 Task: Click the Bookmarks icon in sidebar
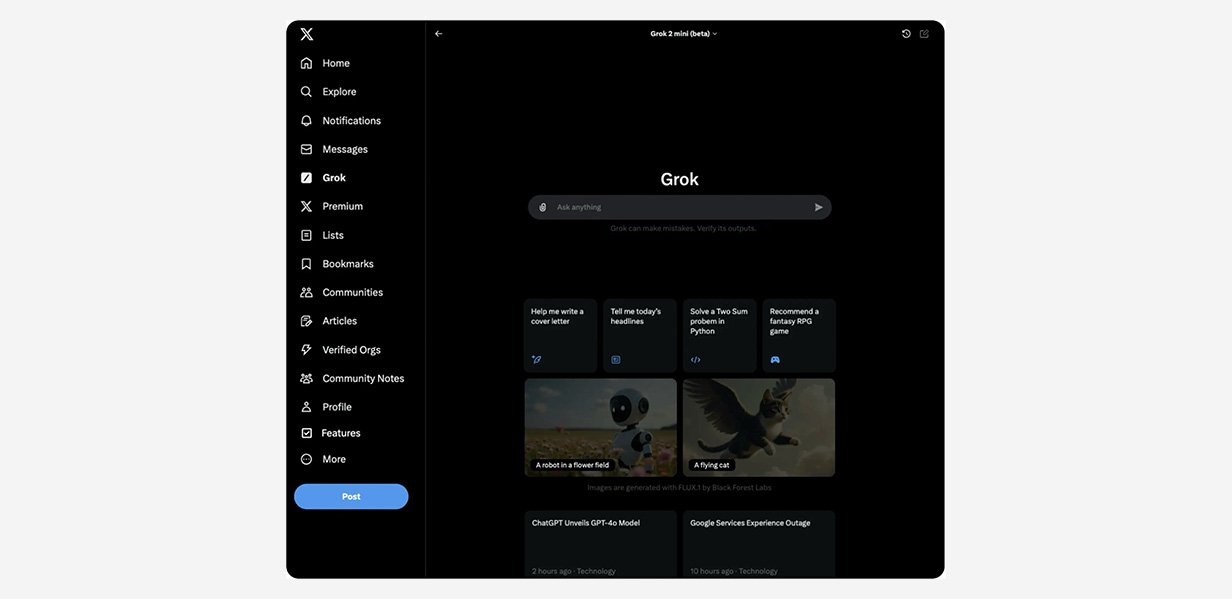pos(307,264)
